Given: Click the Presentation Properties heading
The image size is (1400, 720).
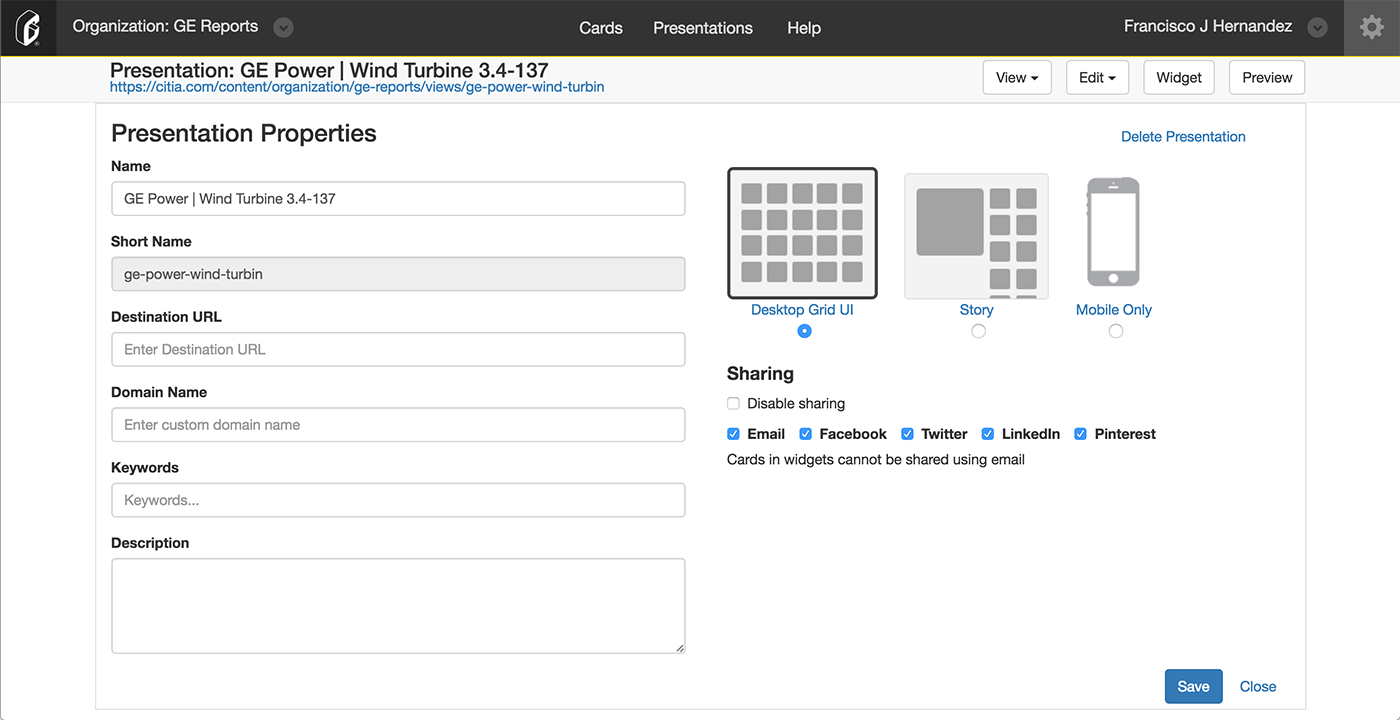Looking at the screenshot, I should click(x=244, y=134).
